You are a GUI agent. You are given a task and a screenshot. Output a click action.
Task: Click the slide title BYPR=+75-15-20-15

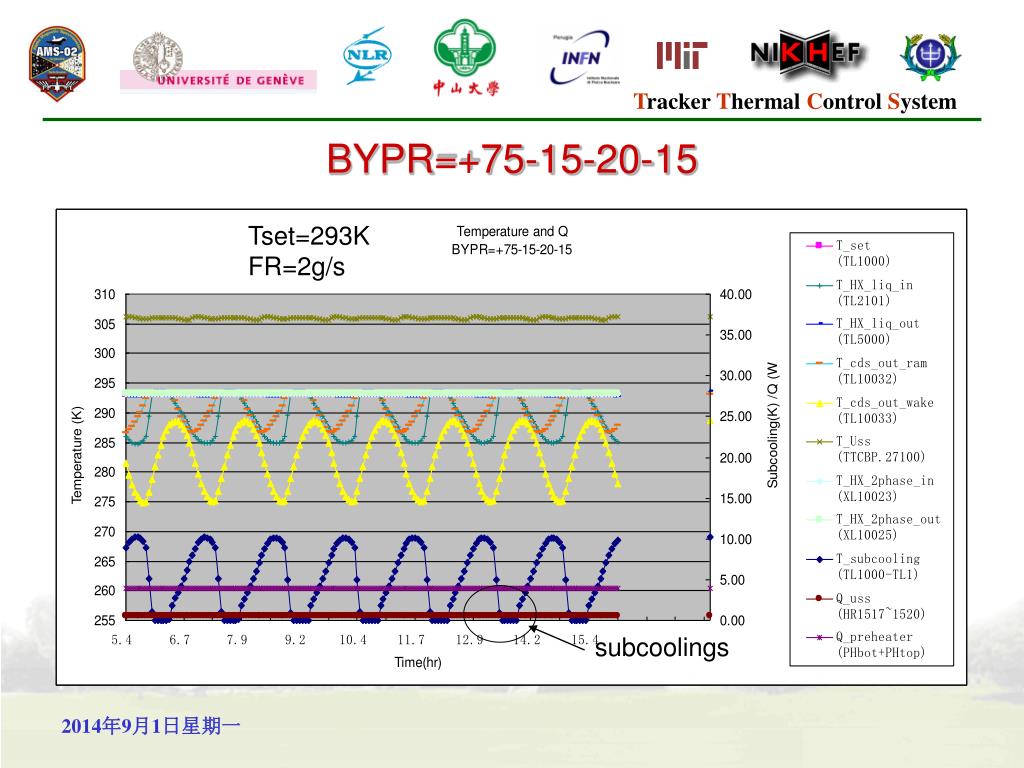point(512,159)
